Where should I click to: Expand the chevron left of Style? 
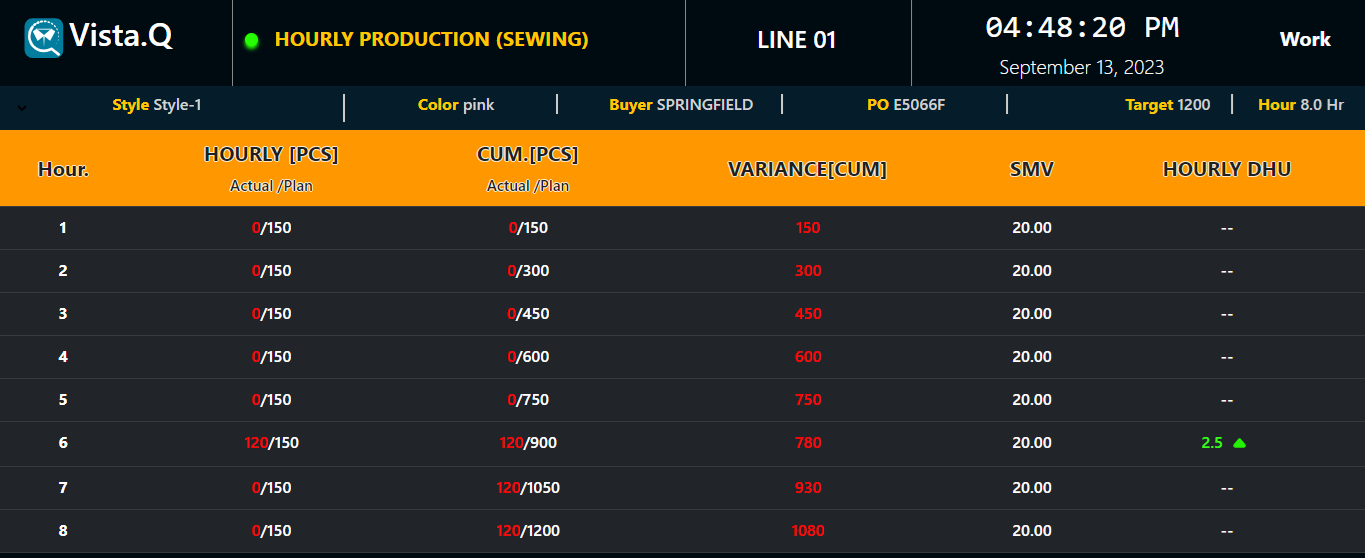point(22,108)
